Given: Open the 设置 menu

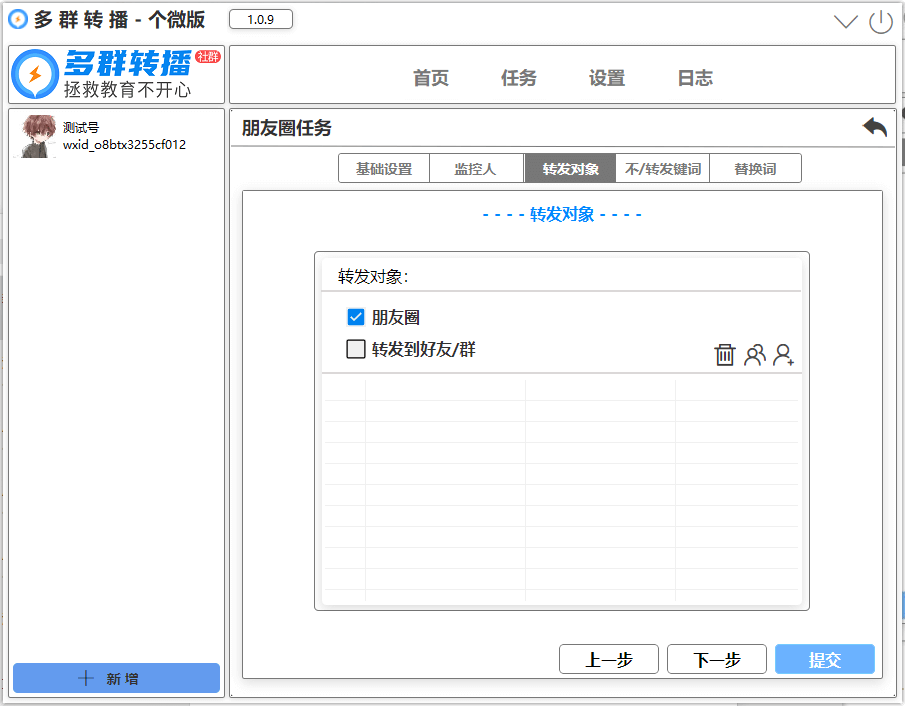Looking at the screenshot, I should click(607, 77).
